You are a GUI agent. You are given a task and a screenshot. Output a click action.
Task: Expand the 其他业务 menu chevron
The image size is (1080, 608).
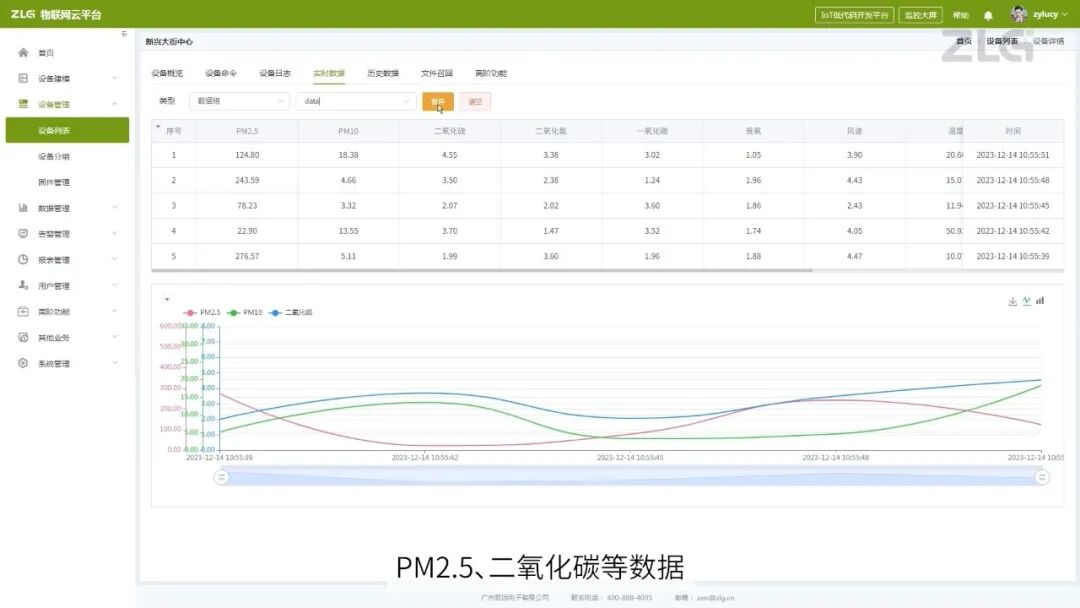115,337
